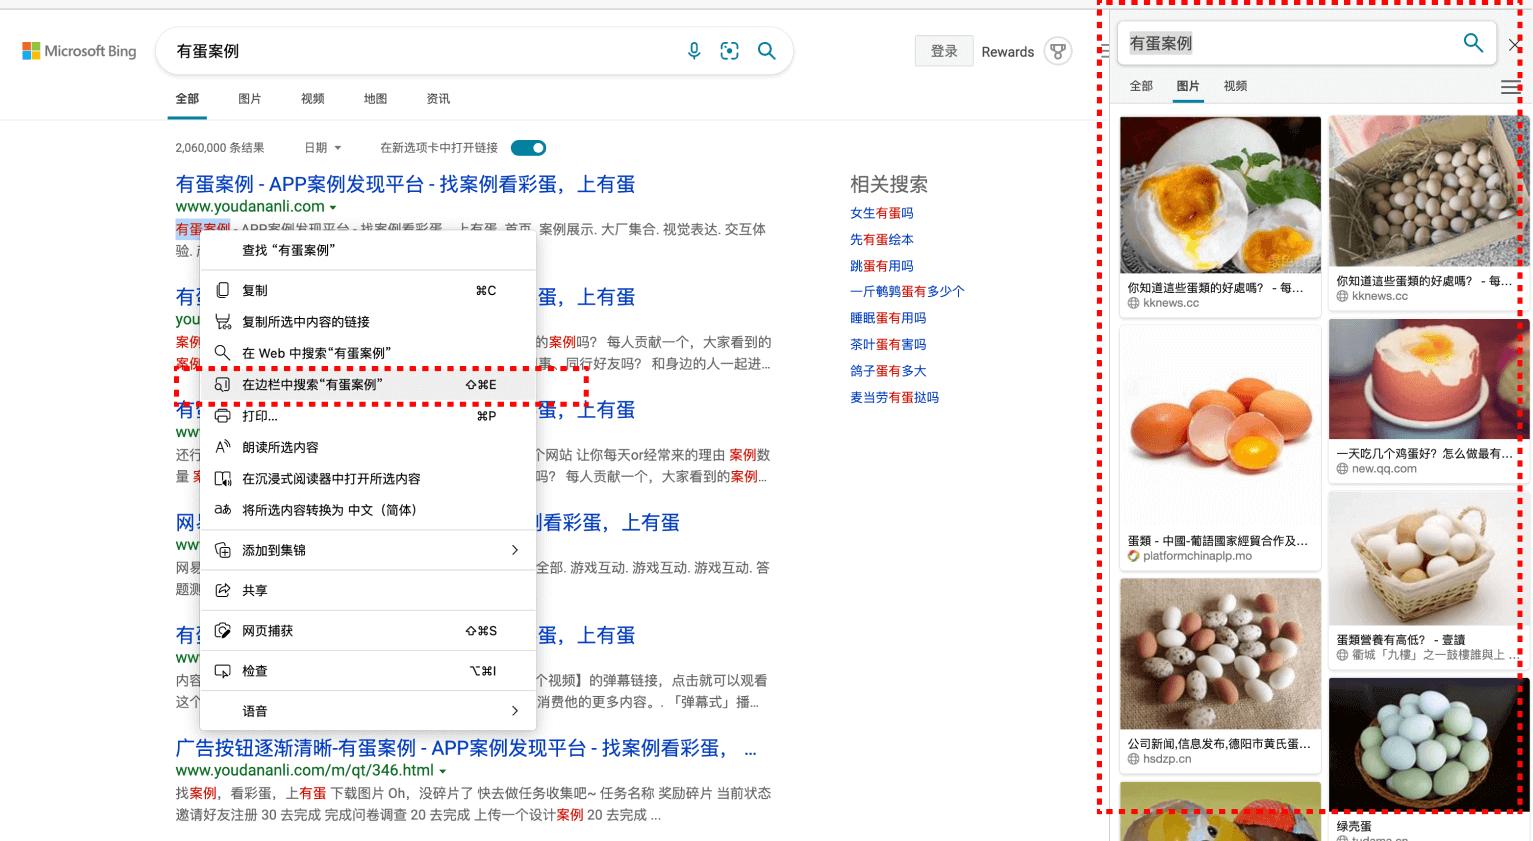
Task: Expand the 日期 date filter dropdown
Action: click(323, 148)
